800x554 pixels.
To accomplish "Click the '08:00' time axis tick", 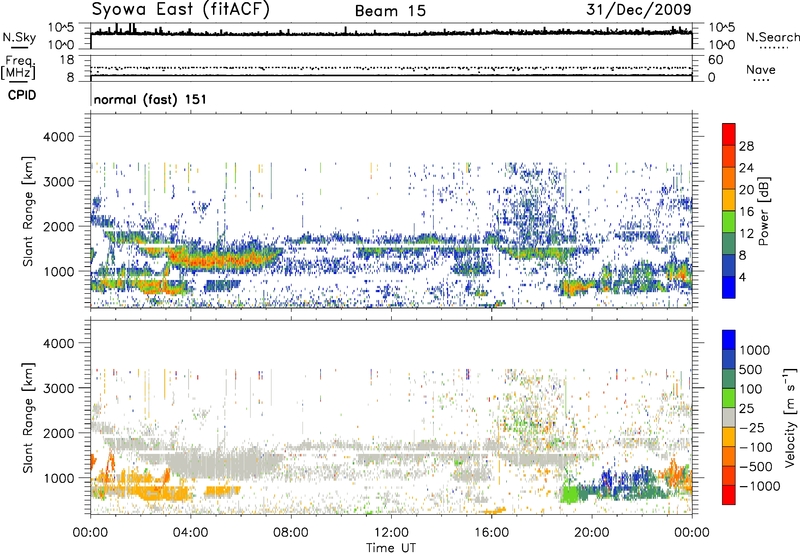I will (290, 533).
